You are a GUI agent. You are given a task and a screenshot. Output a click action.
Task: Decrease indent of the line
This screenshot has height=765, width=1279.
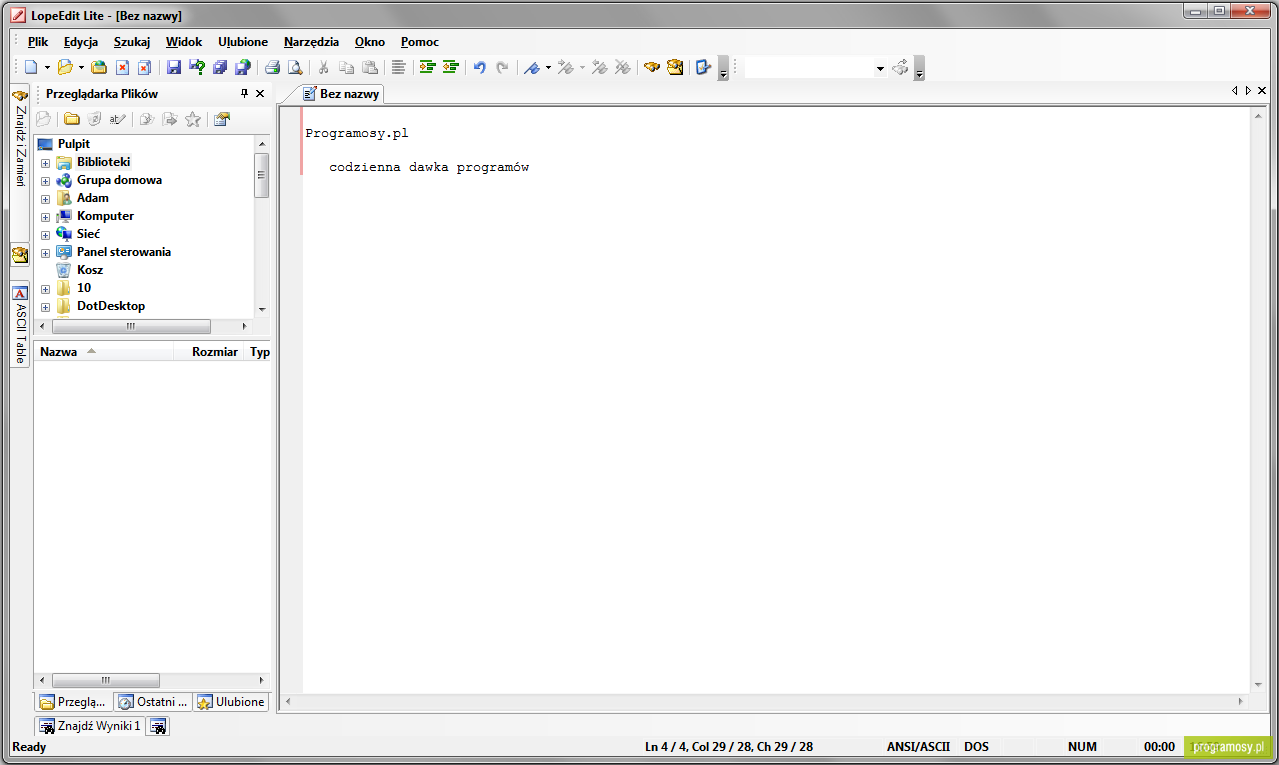click(x=450, y=67)
